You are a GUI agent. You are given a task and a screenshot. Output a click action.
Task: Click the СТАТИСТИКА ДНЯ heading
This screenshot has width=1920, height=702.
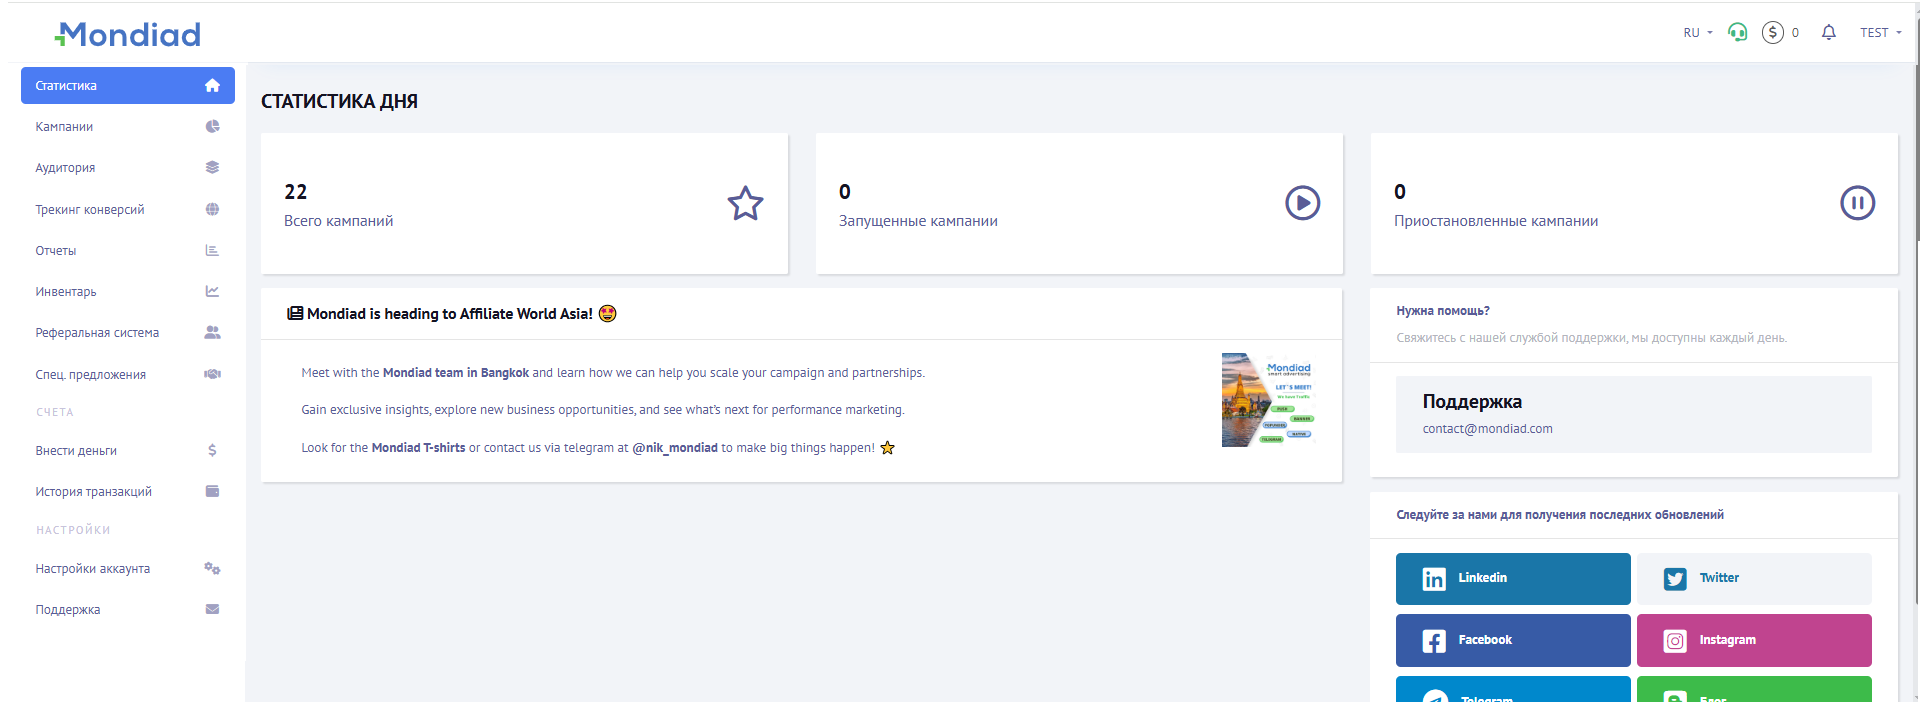pos(340,101)
